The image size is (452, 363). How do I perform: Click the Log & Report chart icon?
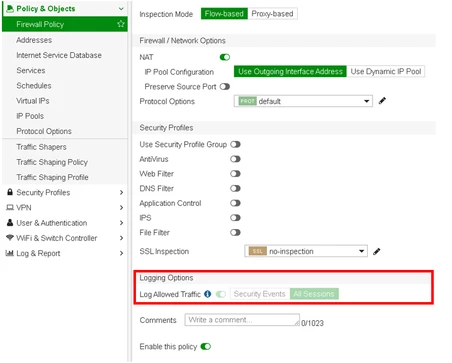tap(10, 253)
